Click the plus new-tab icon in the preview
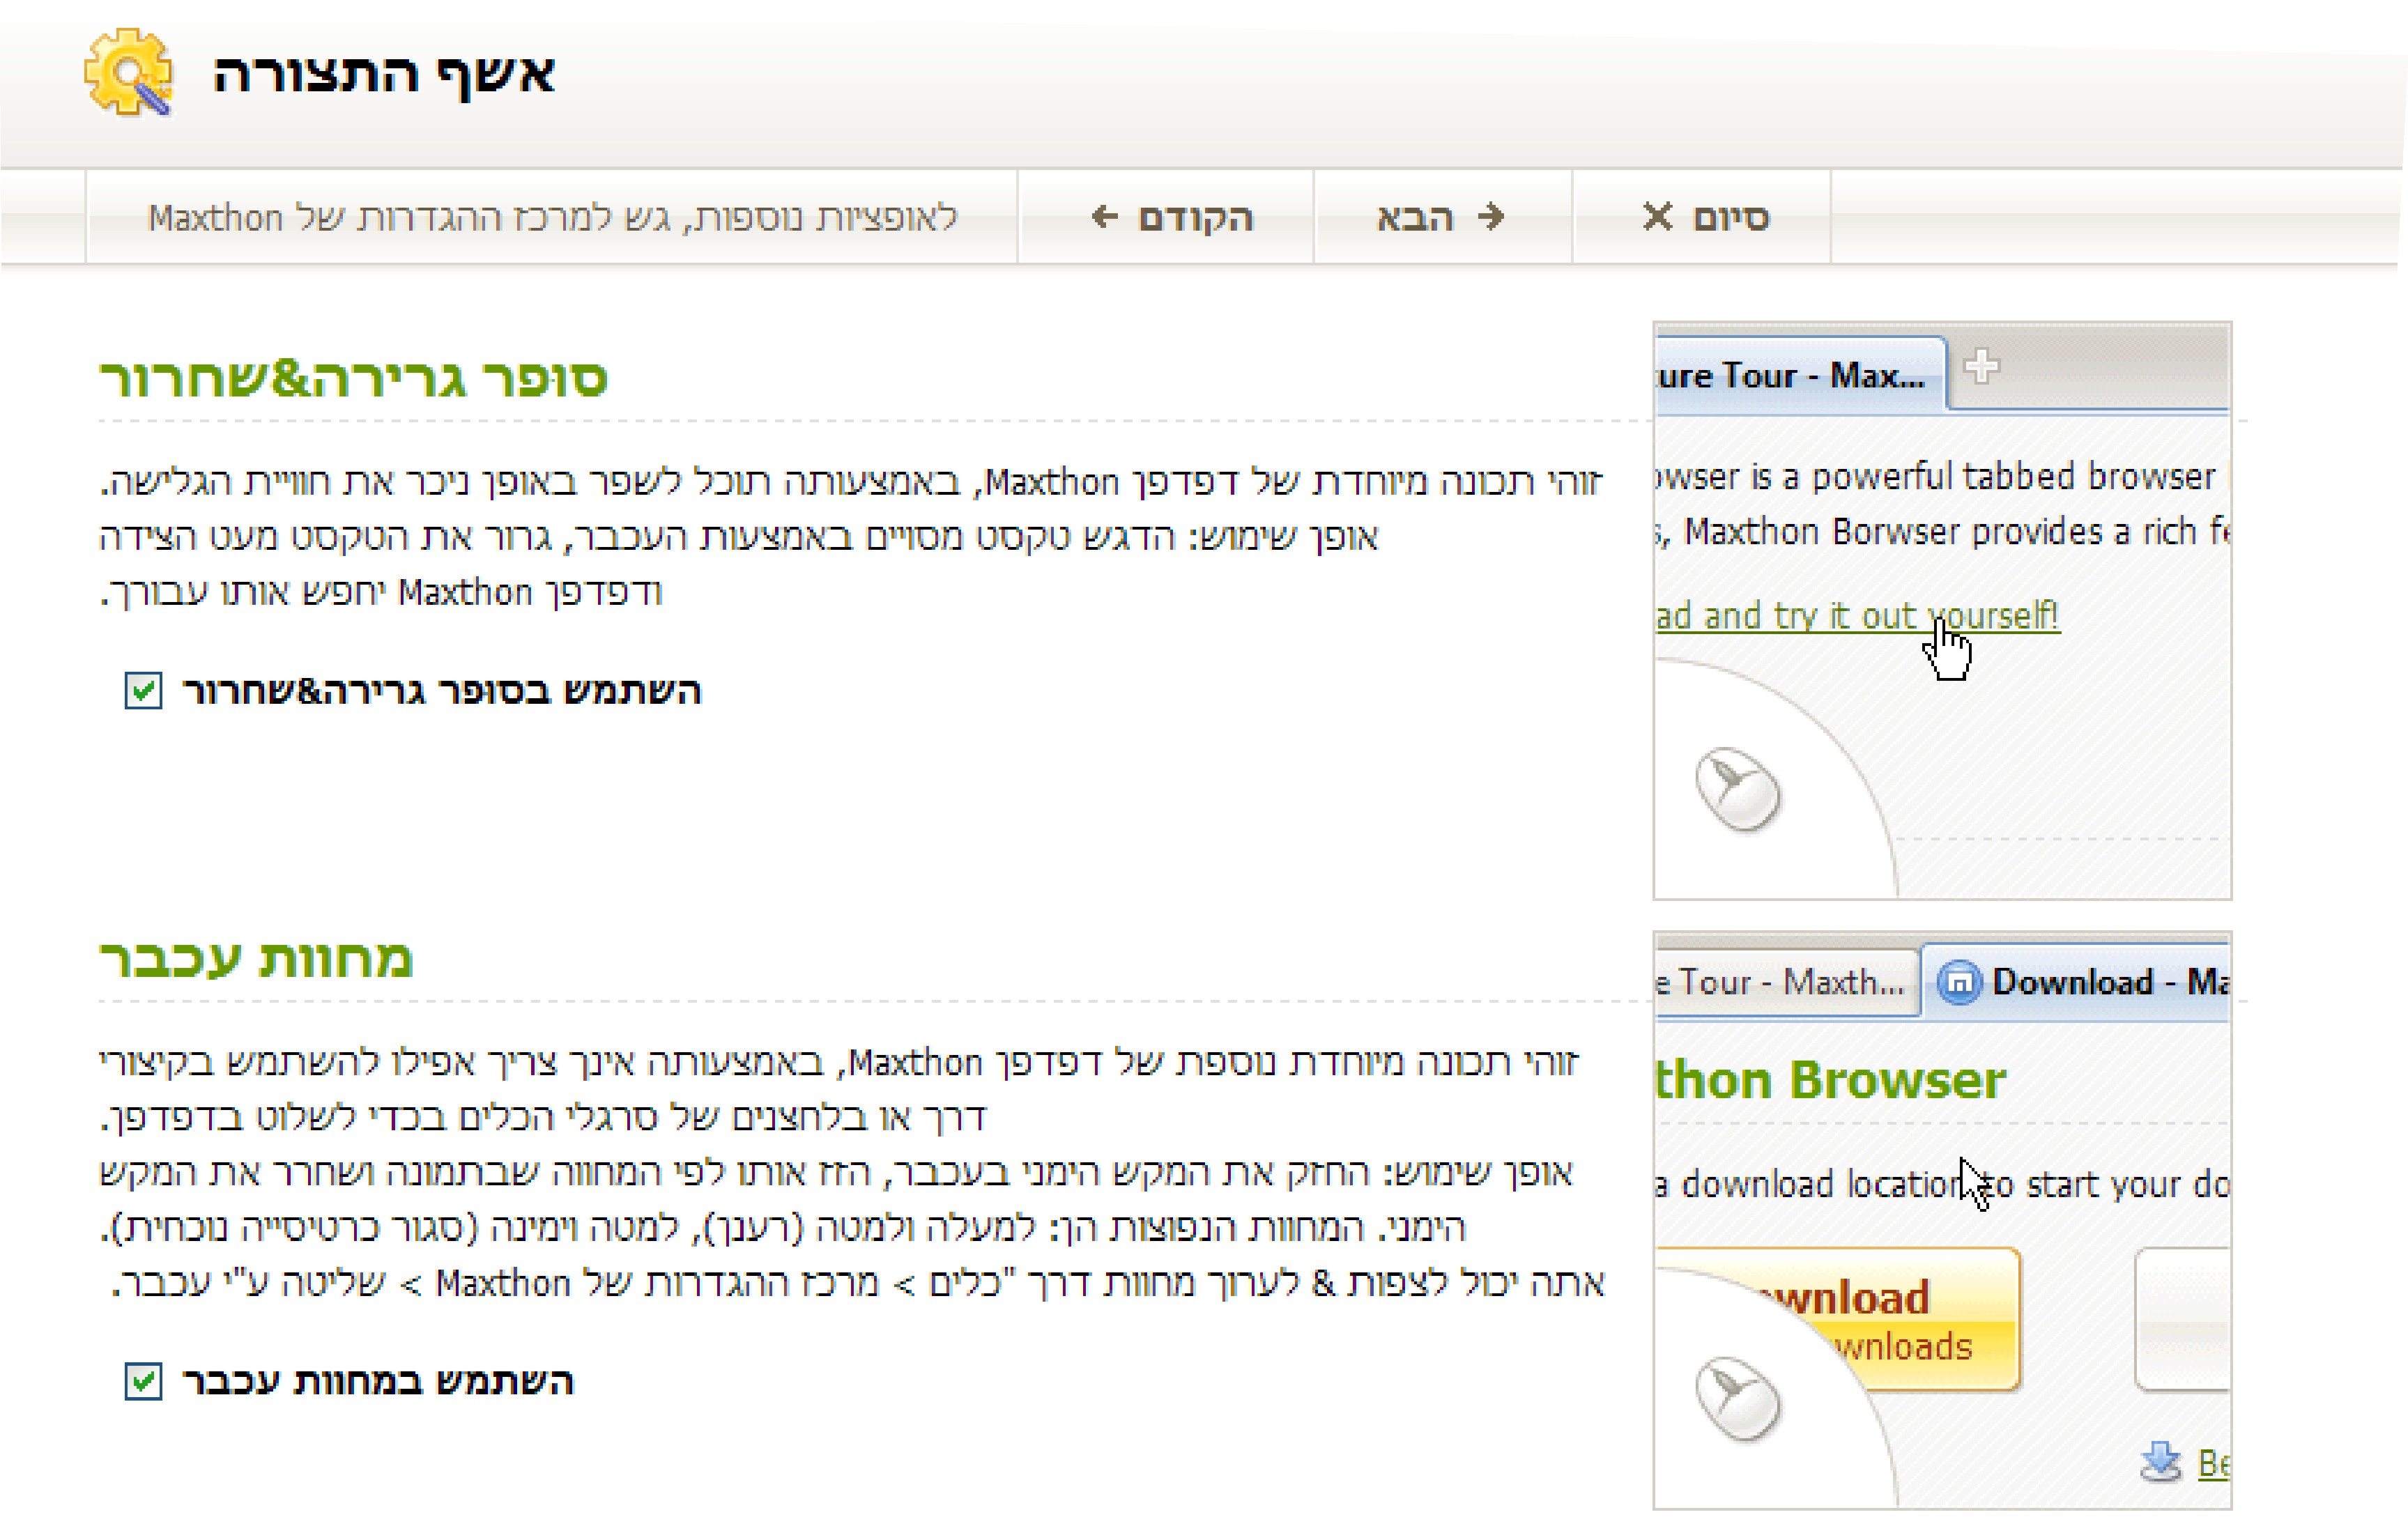 [x=1980, y=368]
